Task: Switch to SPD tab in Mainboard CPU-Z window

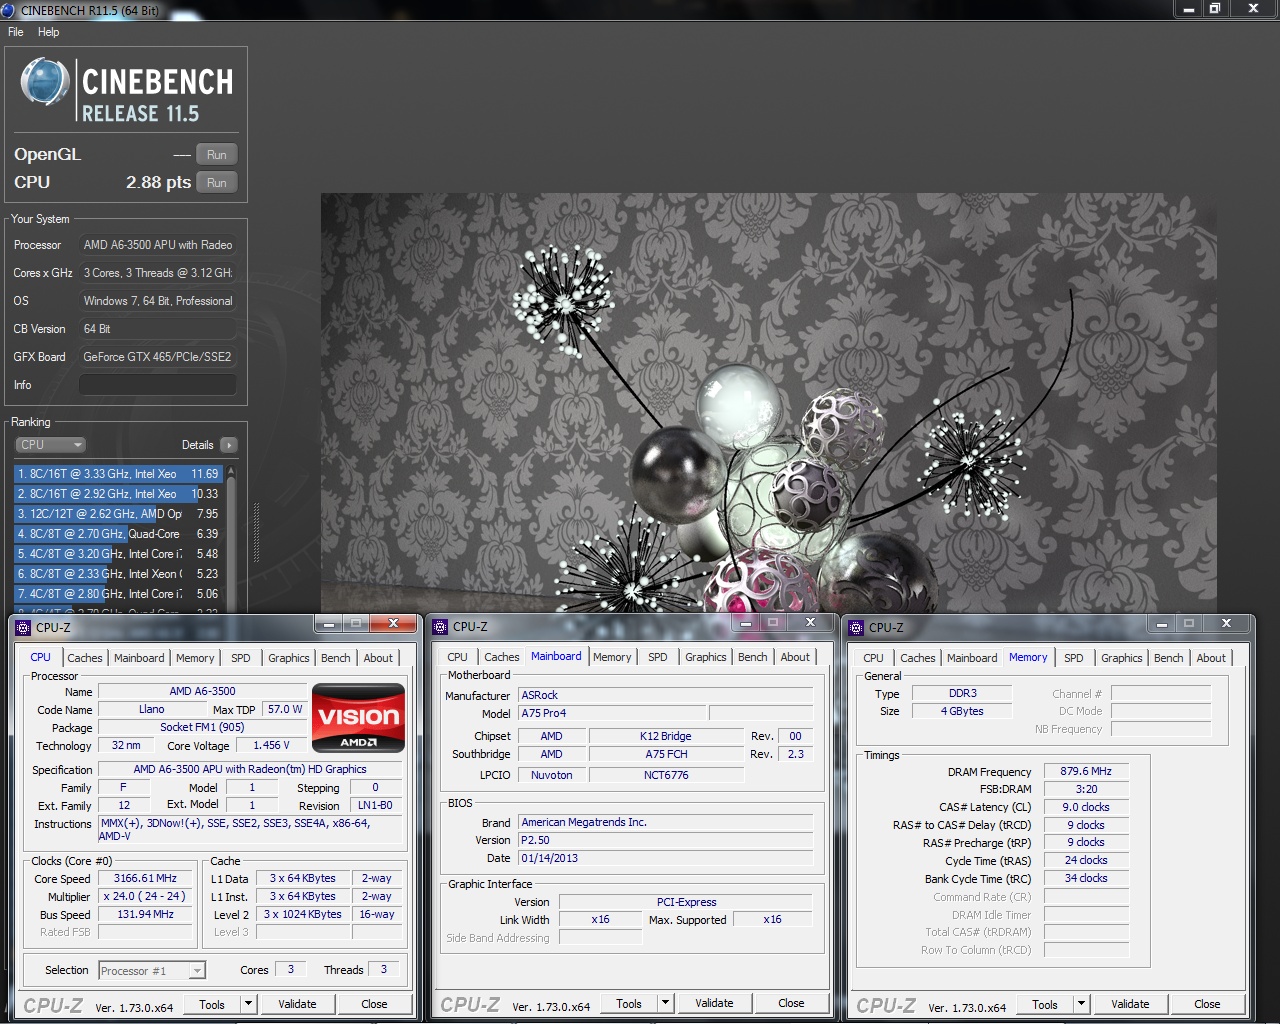Action: click(x=658, y=657)
